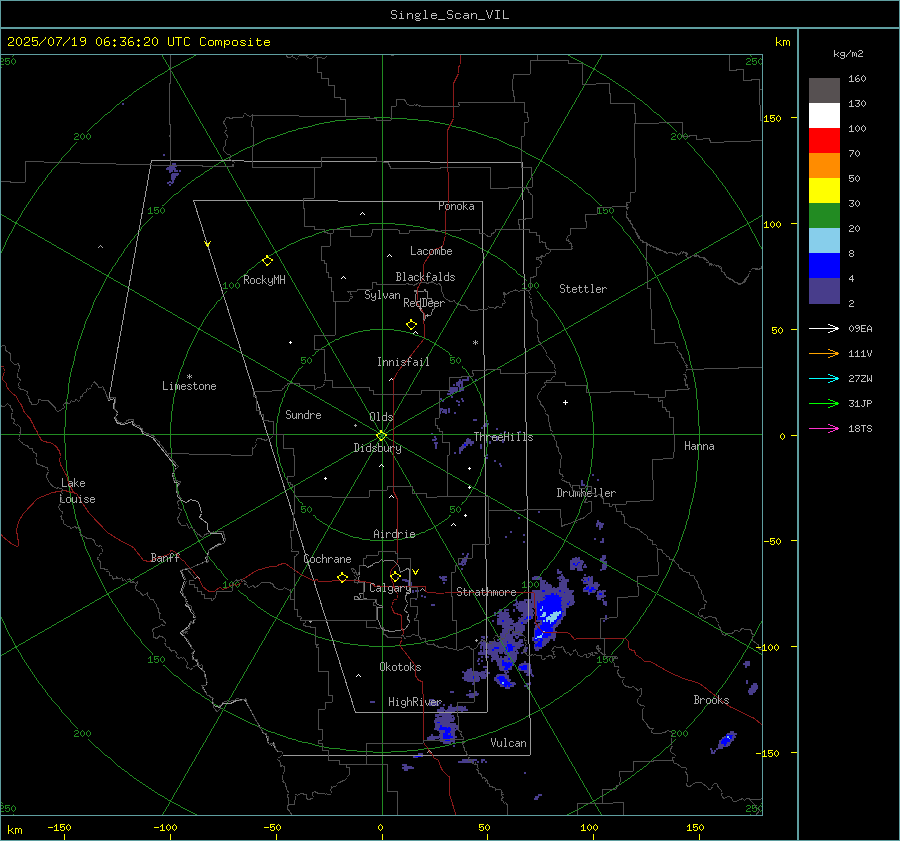Click the Strathmore town label

tap(486, 592)
